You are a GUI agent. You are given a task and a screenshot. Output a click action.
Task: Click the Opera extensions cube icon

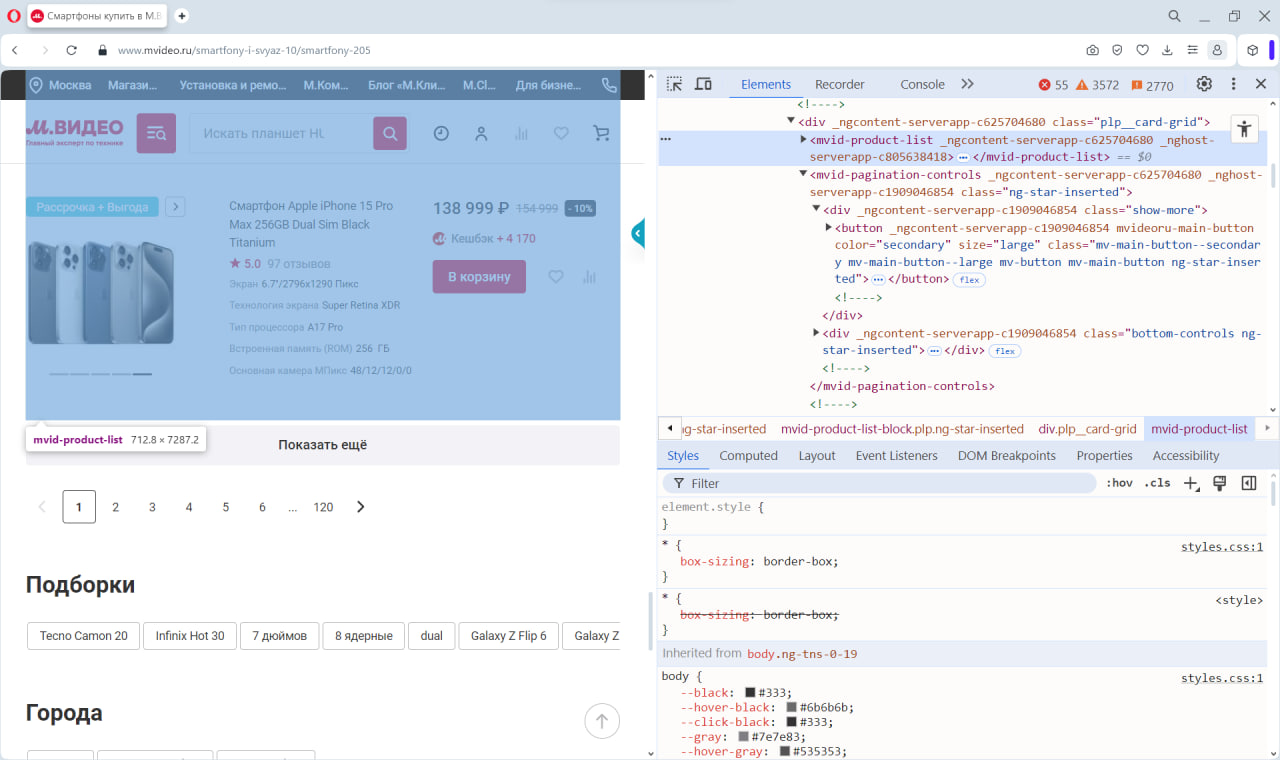coord(1252,50)
